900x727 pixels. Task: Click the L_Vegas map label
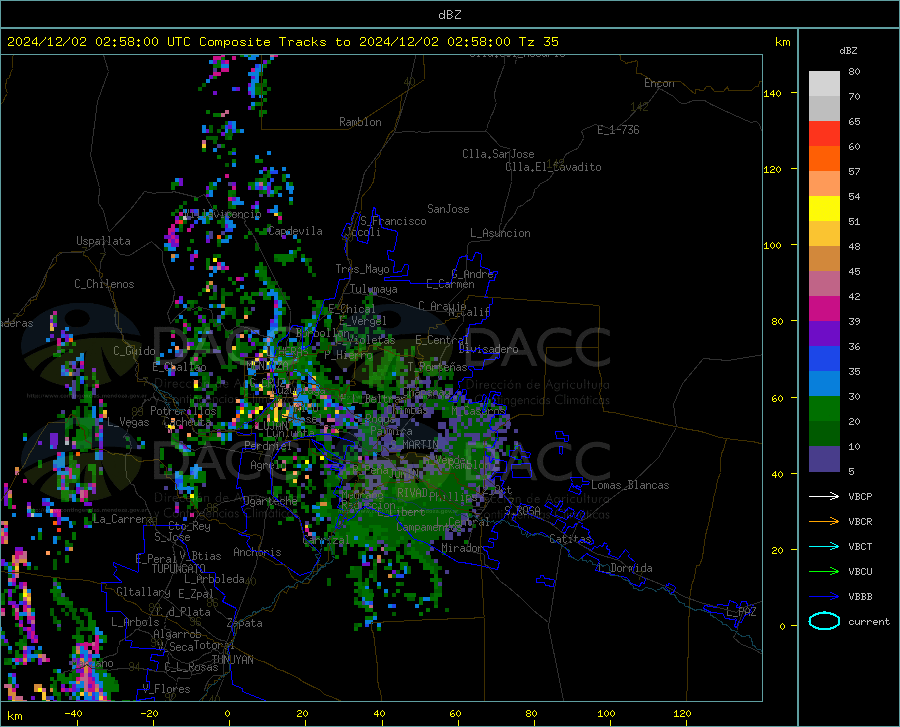[128, 422]
